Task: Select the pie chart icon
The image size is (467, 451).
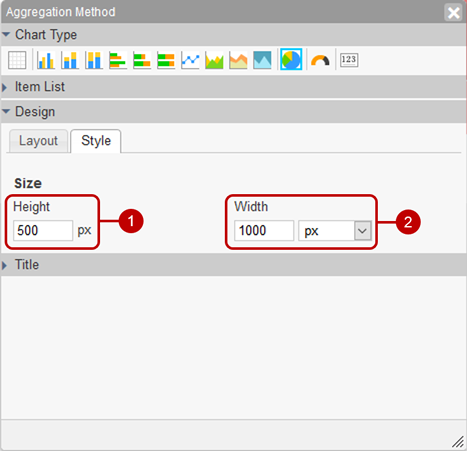Action: (291, 59)
